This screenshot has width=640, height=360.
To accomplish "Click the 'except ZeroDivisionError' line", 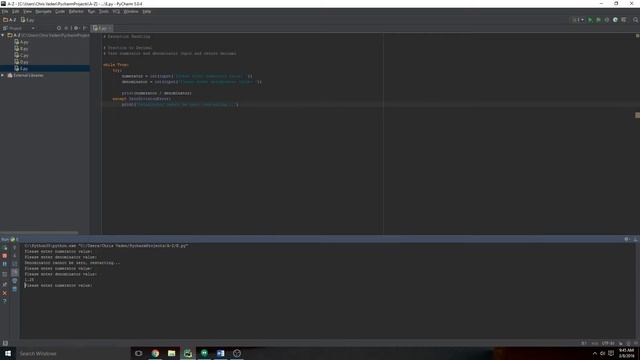I will [142, 99].
